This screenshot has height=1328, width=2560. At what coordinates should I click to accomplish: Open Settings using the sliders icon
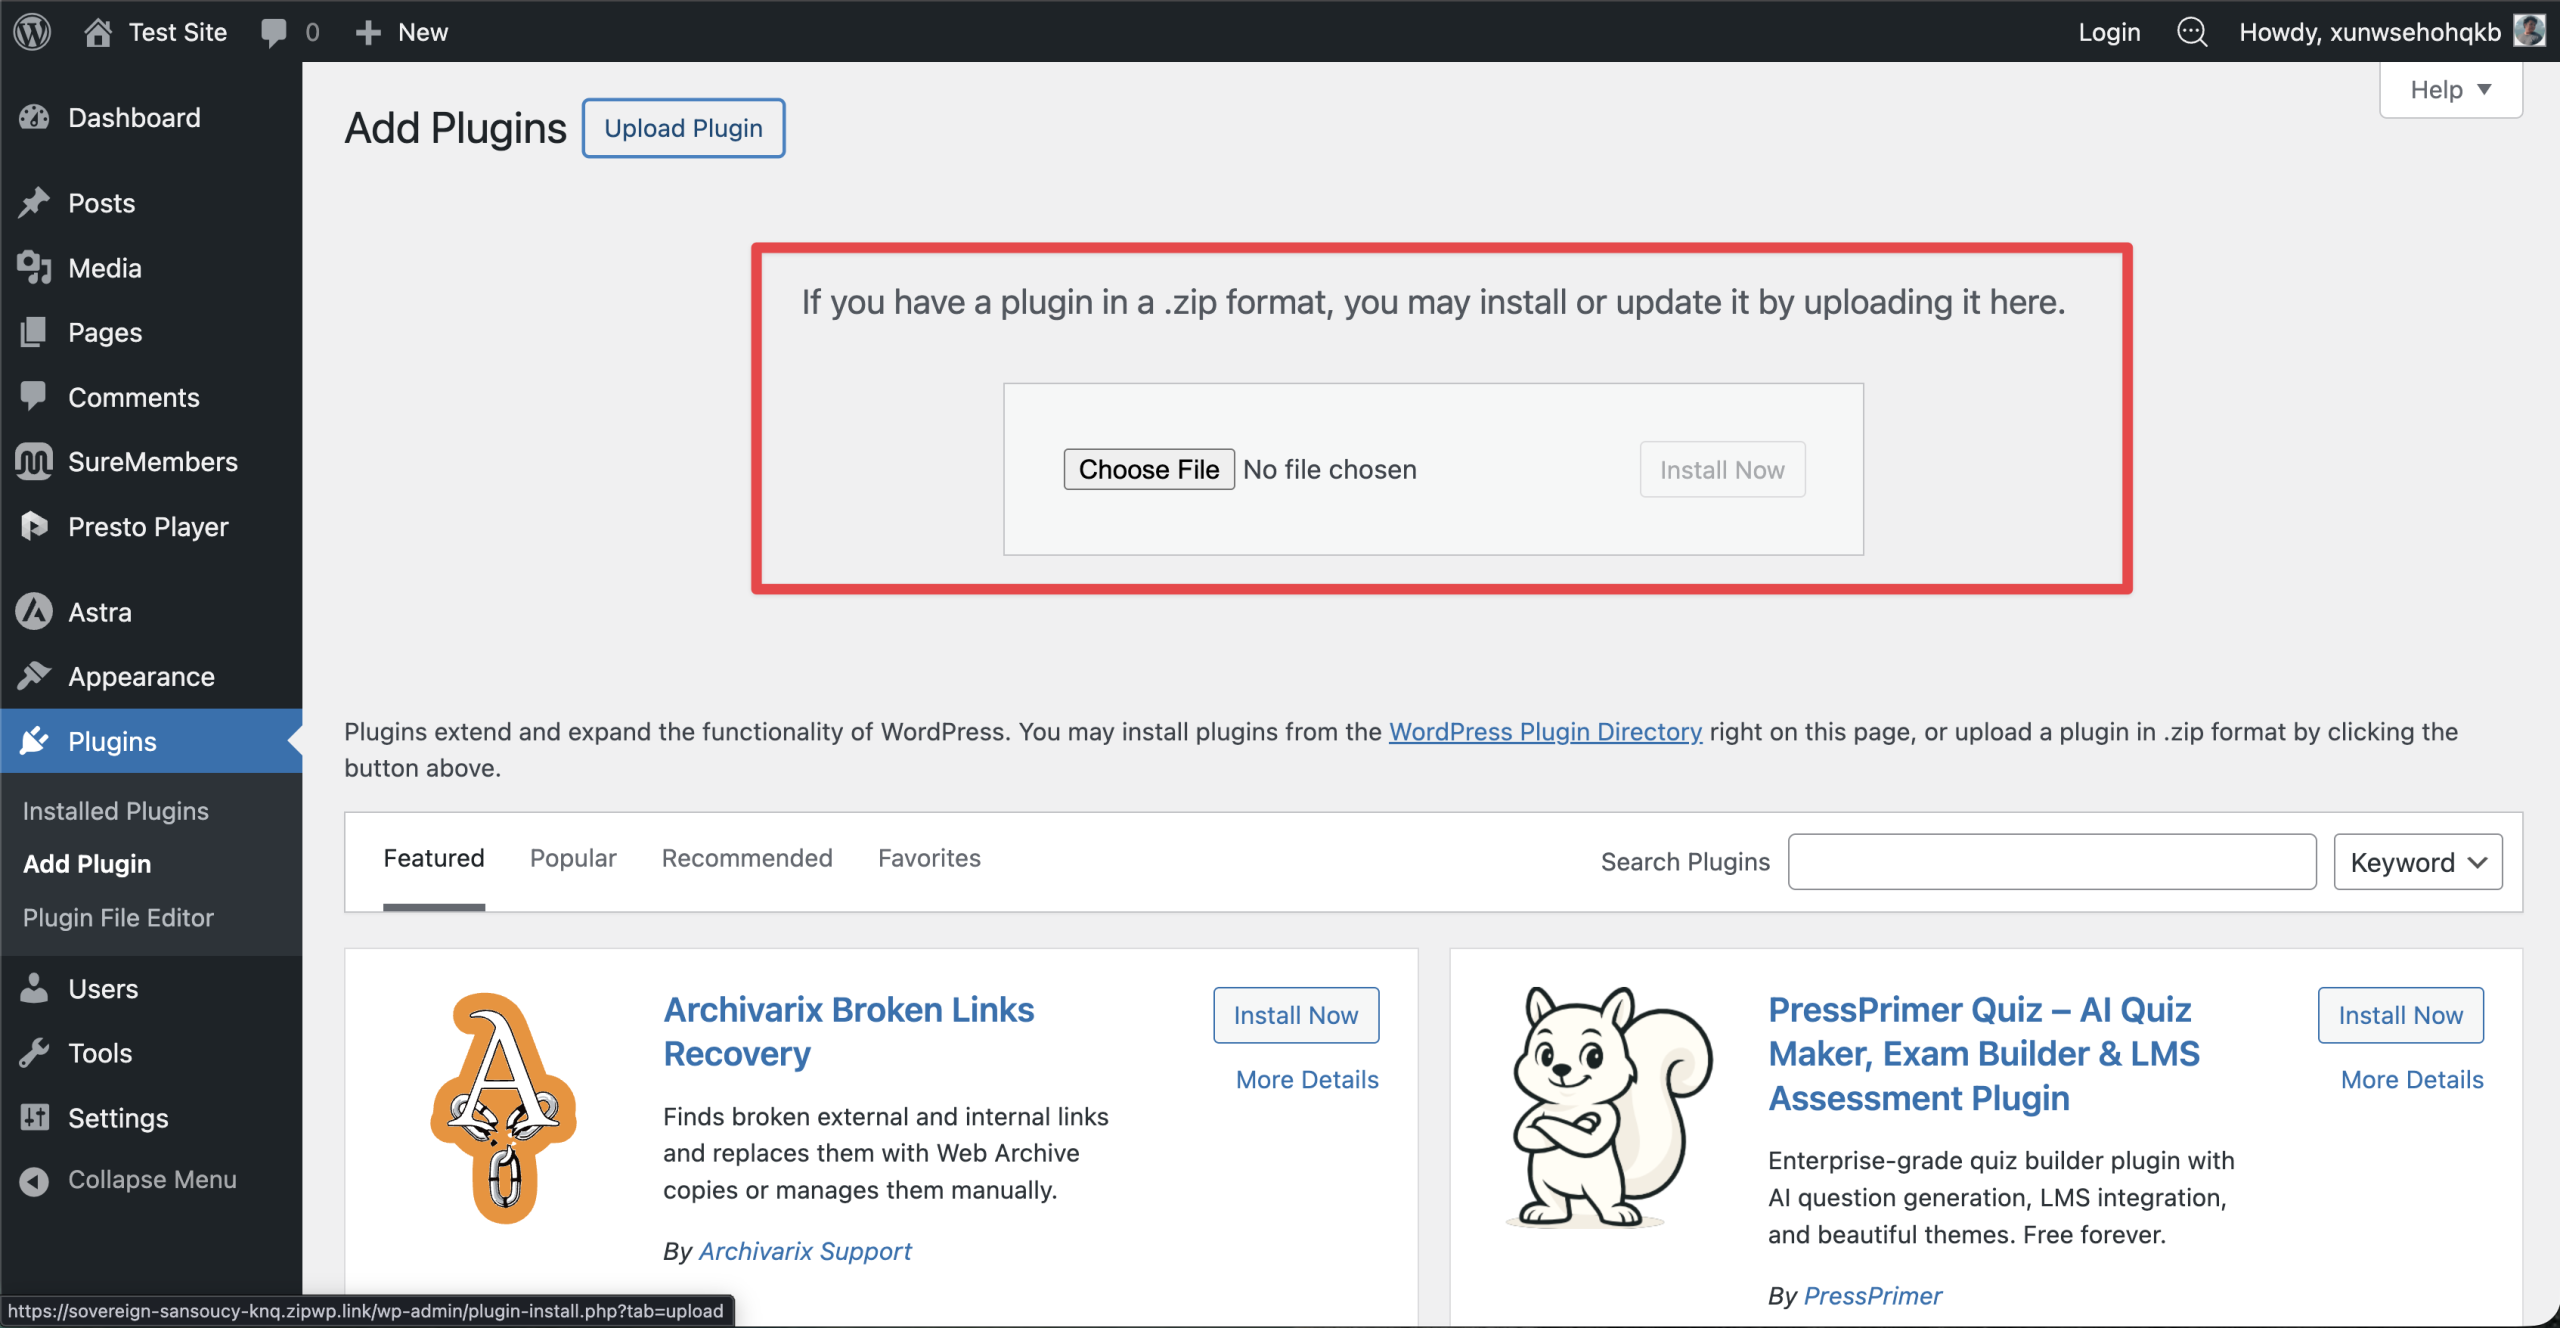point(34,1117)
